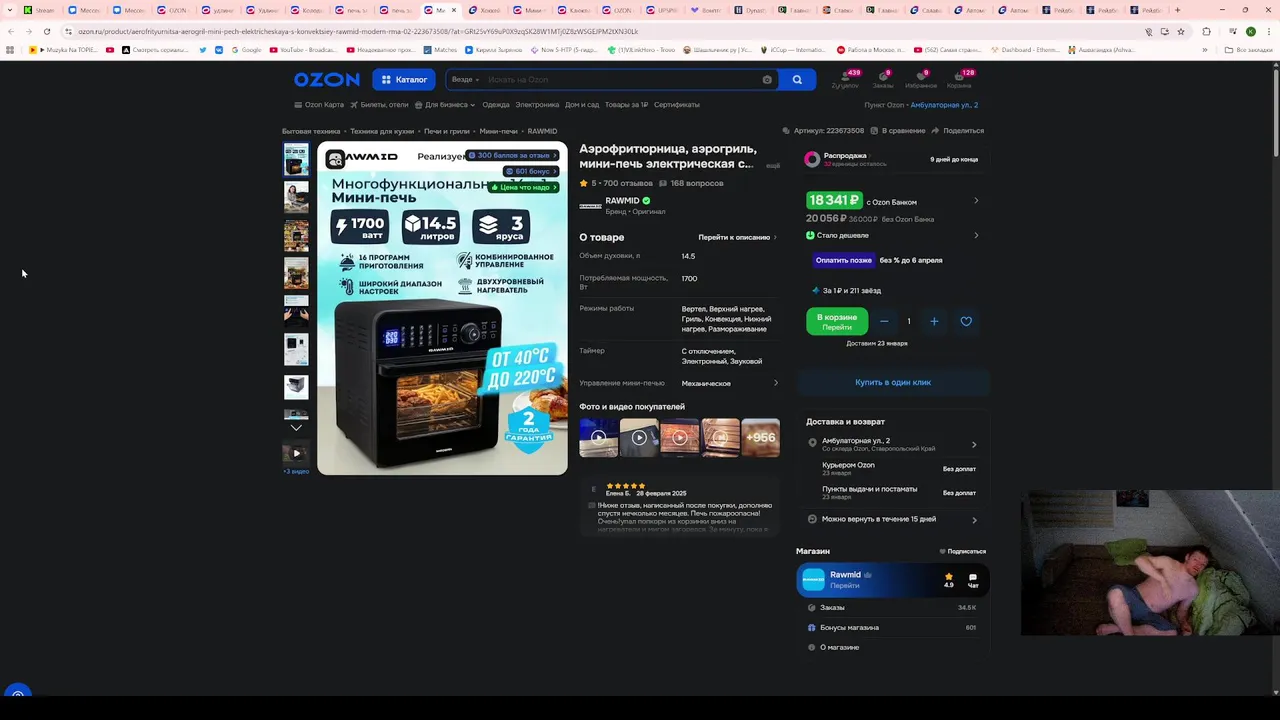The width and height of the screenshot is (1280, 720).
Task: Go to the Дом и сад section
Action: pos(582,105)
